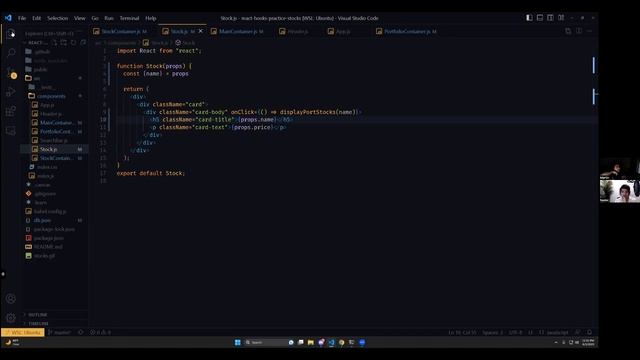Screen dimensions: 640x360
Task: Open the Manage gear icon
Action: (x=11, y=318)
